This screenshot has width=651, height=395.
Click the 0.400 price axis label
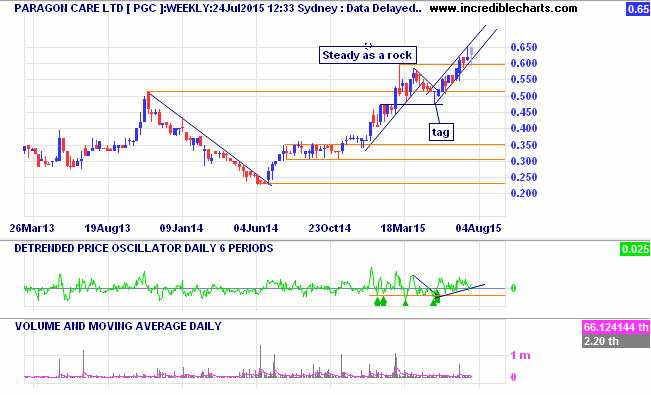tap(524, 129)
